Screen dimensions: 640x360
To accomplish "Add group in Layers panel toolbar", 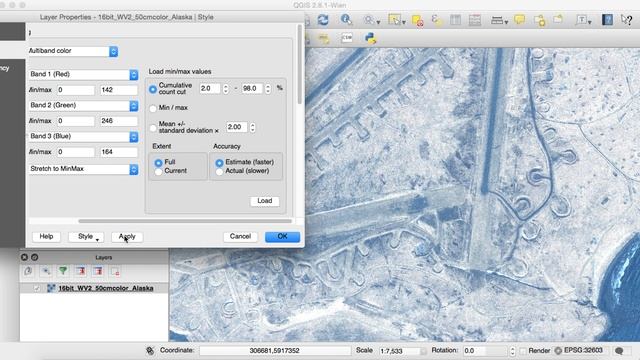I will 28,271.
